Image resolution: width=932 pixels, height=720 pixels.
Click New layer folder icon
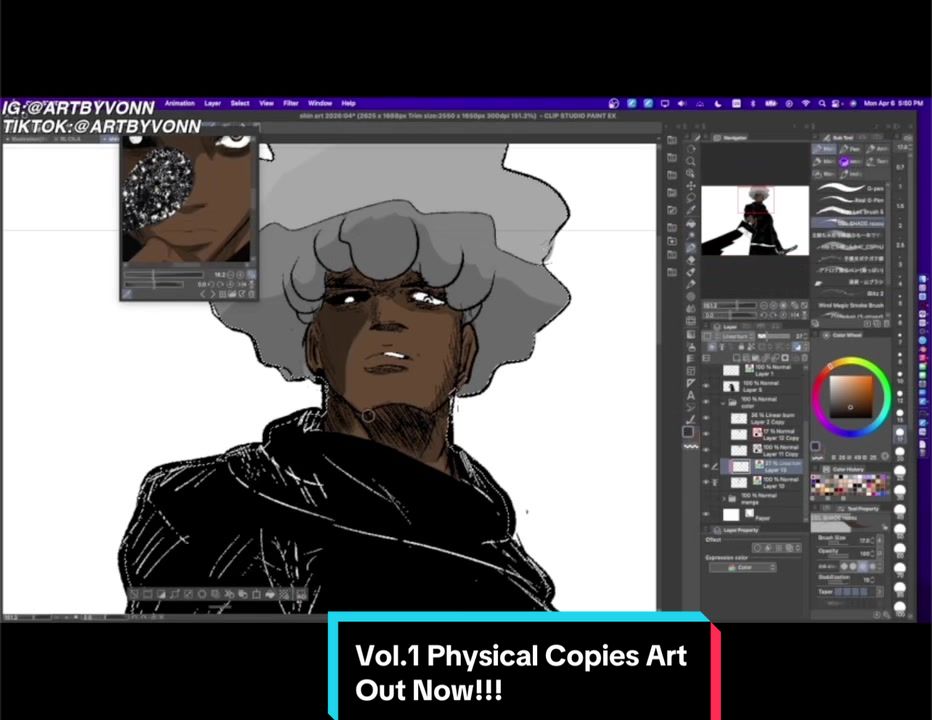[x=756, y=358]
